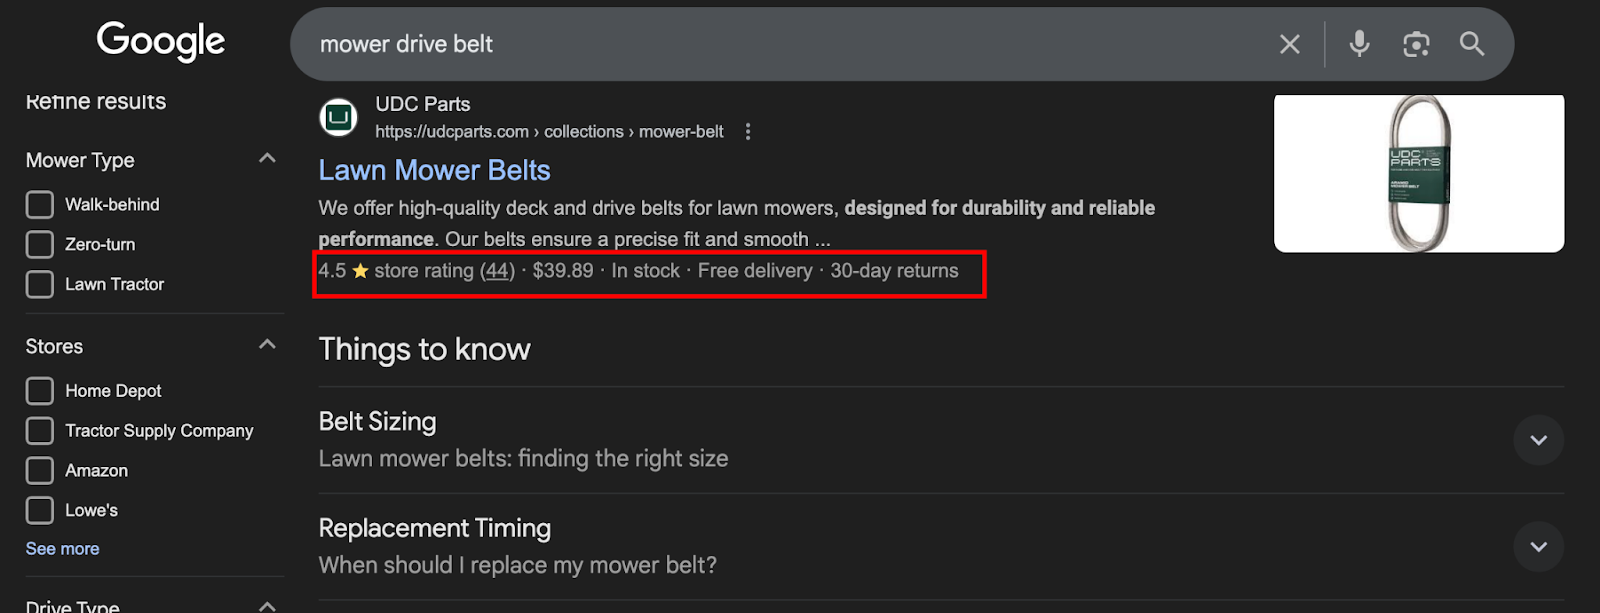The height and width of the screenshot is (613, 1600).
Task: Expand the Belt Sizing question
Action: (1538, 440)
